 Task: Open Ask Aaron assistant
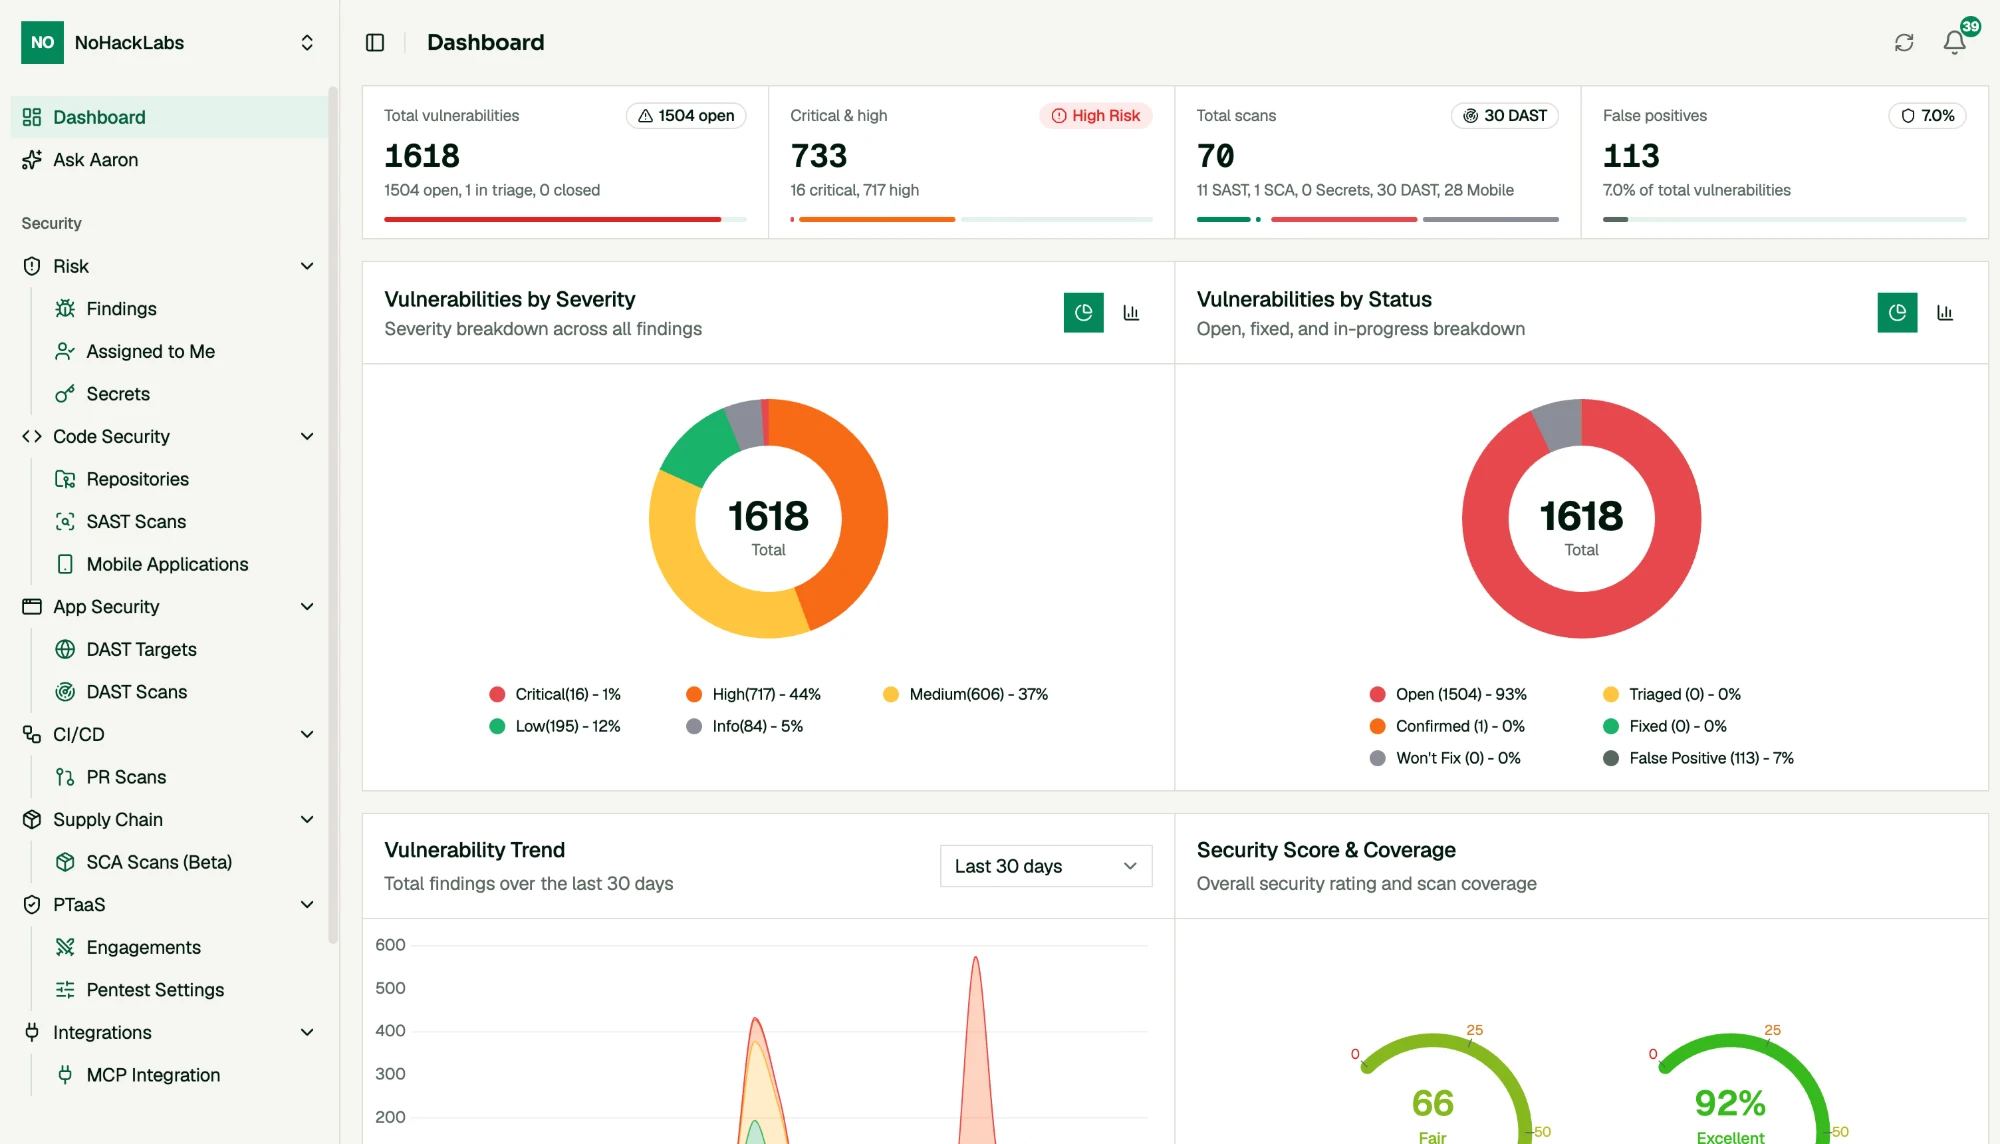click(x=168, y=160)
